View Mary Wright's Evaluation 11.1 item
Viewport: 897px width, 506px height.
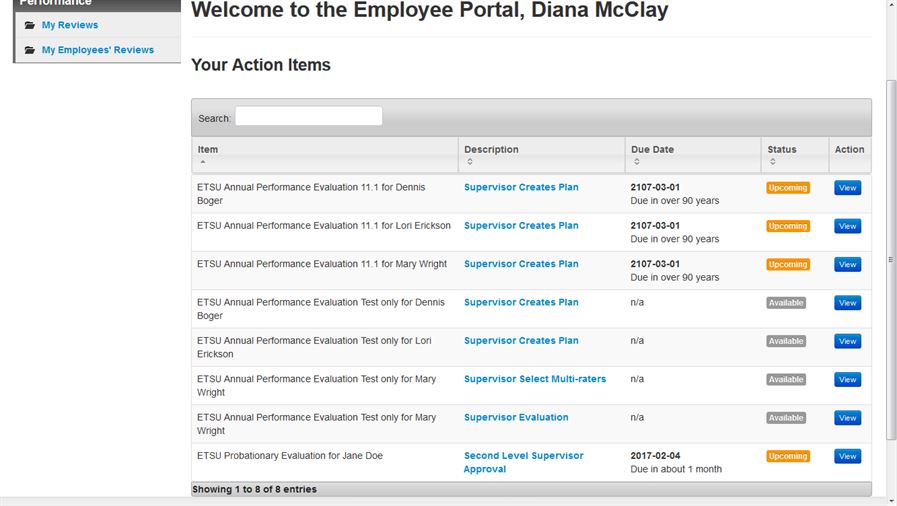[x=847, y=265]
